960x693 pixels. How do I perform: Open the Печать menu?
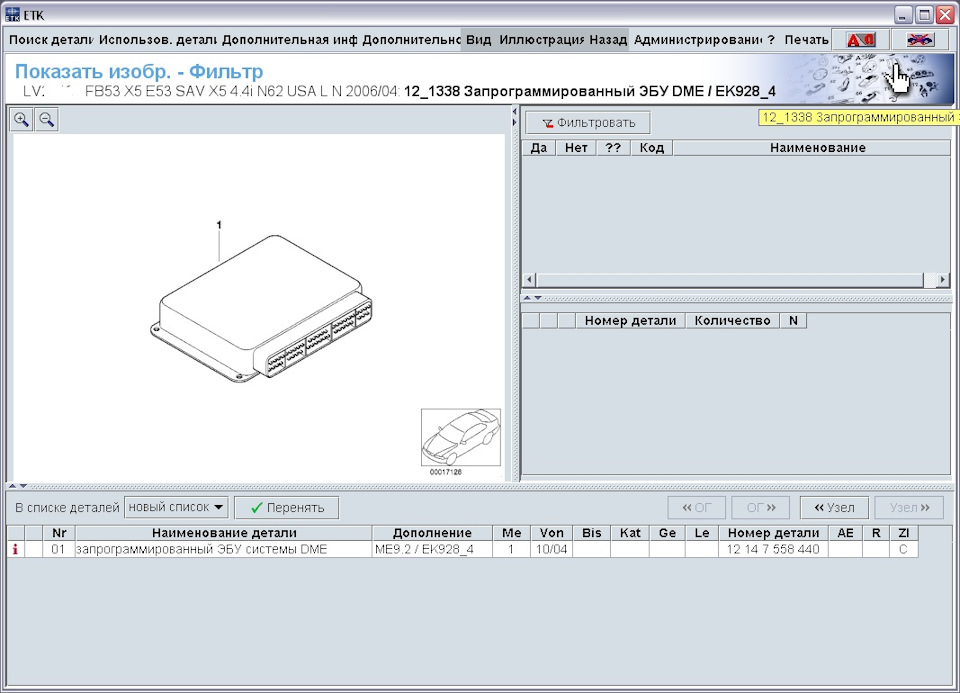click(806, 40)
